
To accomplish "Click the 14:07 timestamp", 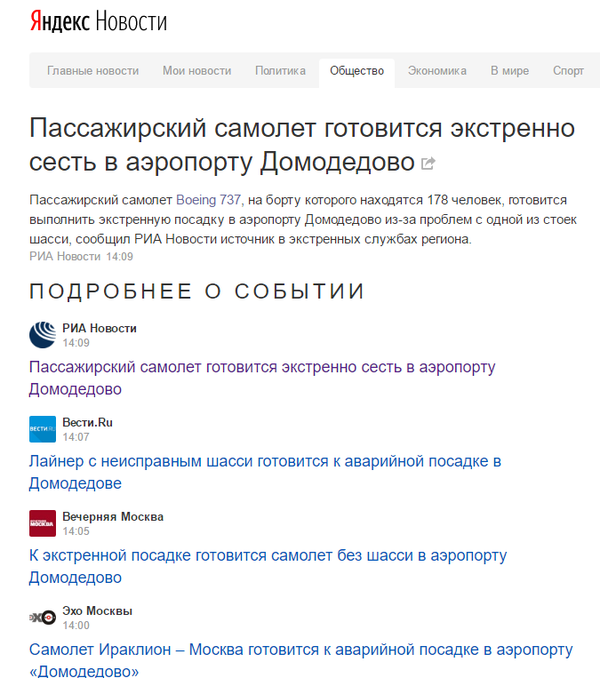I will [x=76, y=437].
